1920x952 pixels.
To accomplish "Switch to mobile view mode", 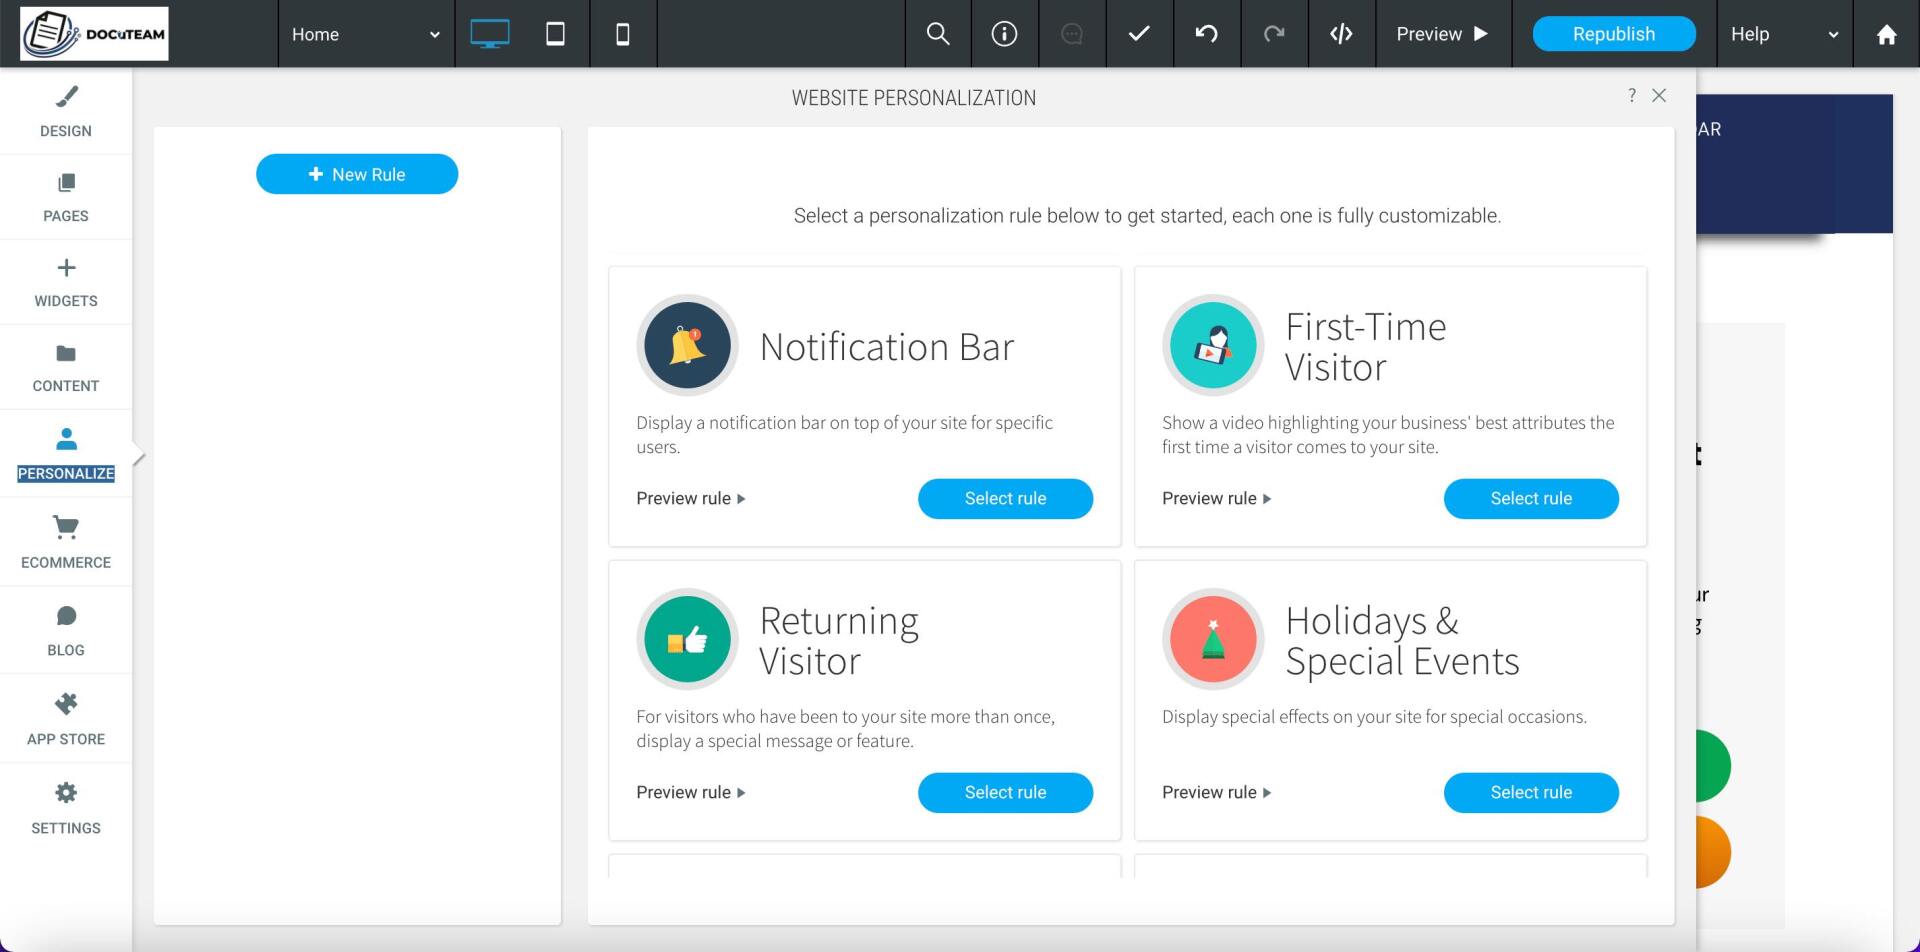I will pyautogui.click(x=623, y=33).
